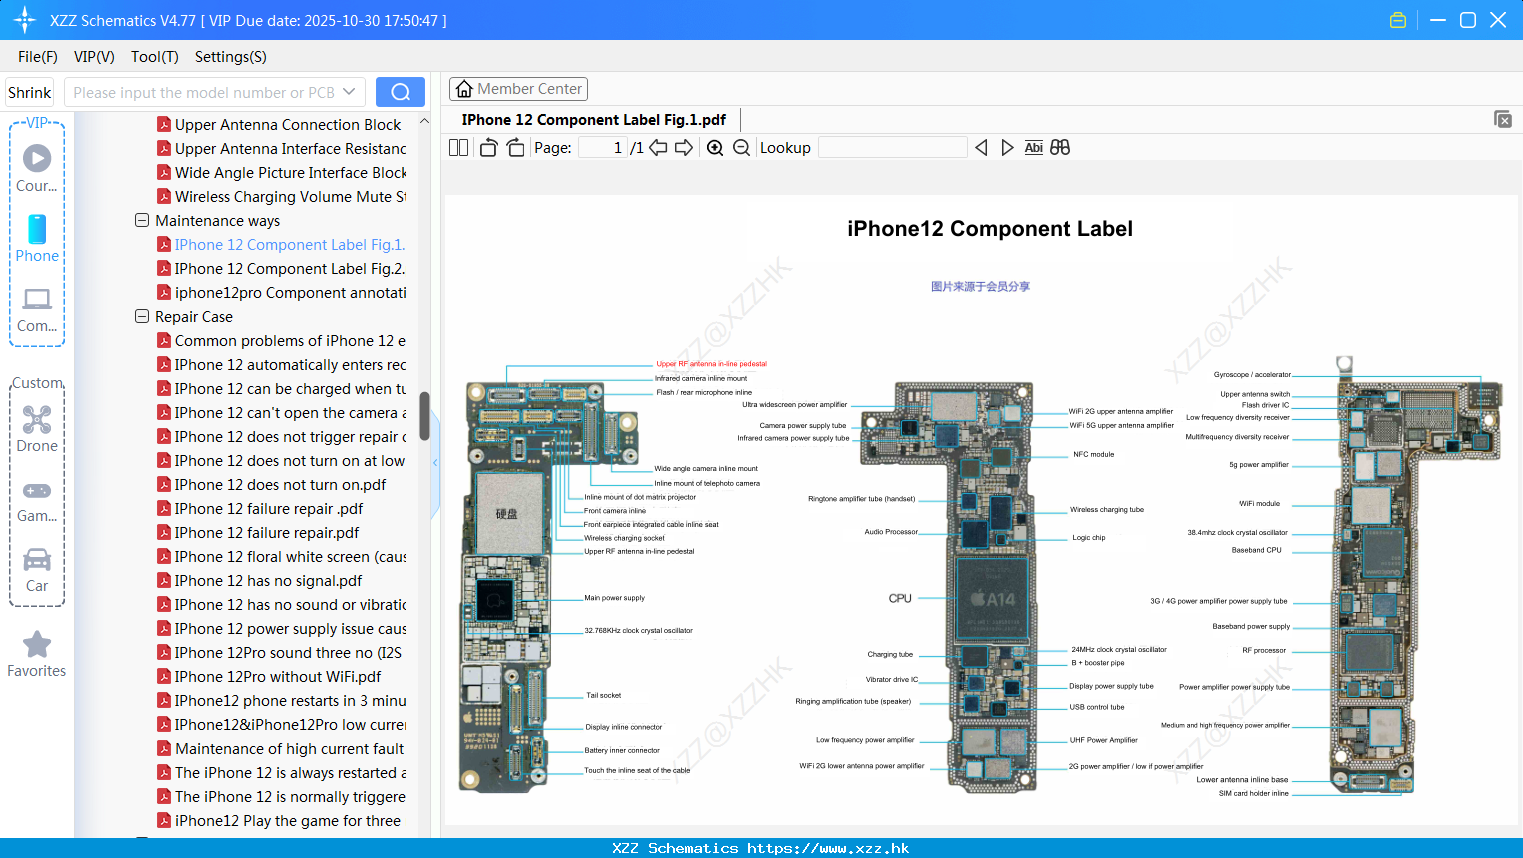Open the model number dropdown arrow
The image size is (1523, 858).
pos(349,92)
